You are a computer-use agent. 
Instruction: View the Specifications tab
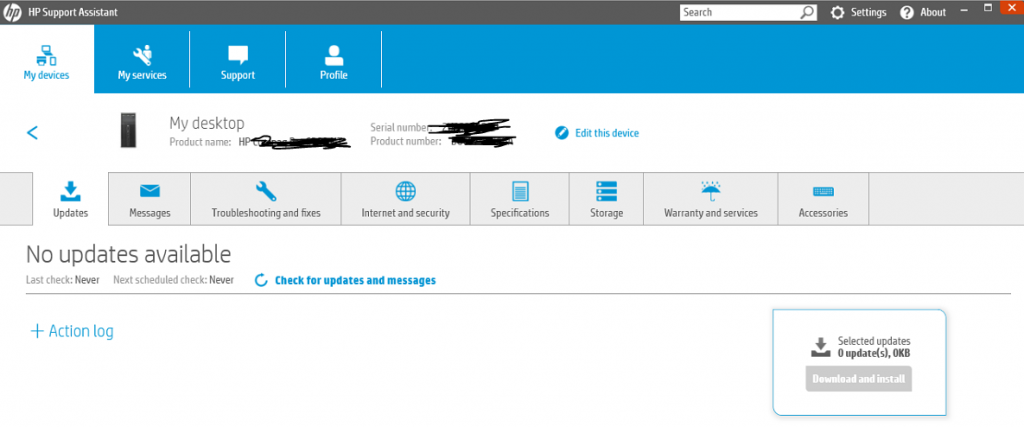tap(519, 199)
